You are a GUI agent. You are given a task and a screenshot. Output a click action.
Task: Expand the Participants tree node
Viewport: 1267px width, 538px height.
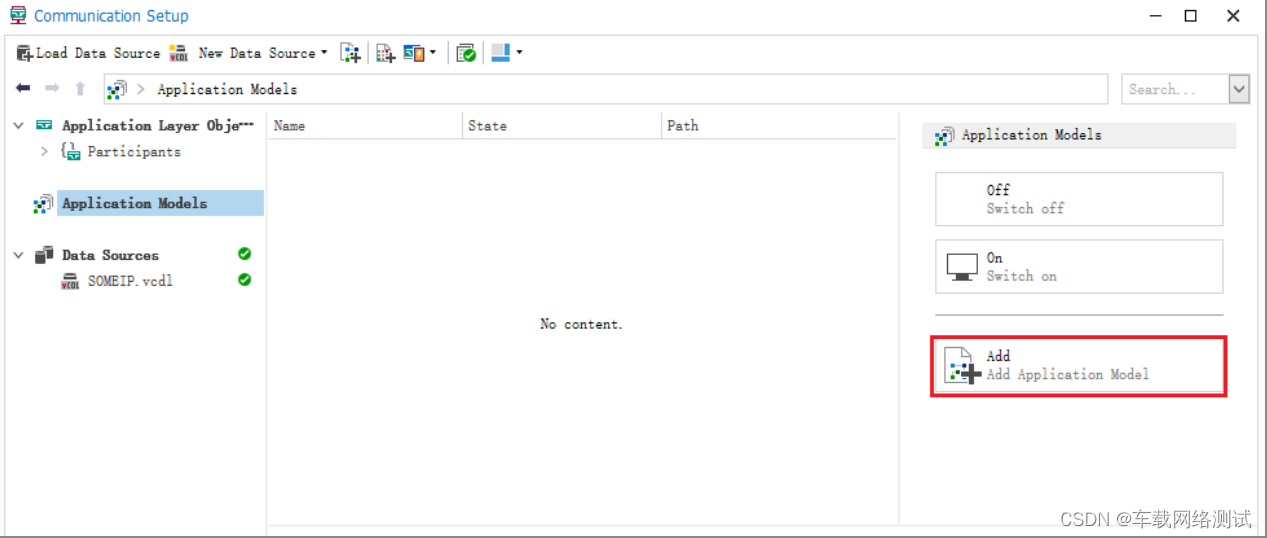[x=44, y=151]
